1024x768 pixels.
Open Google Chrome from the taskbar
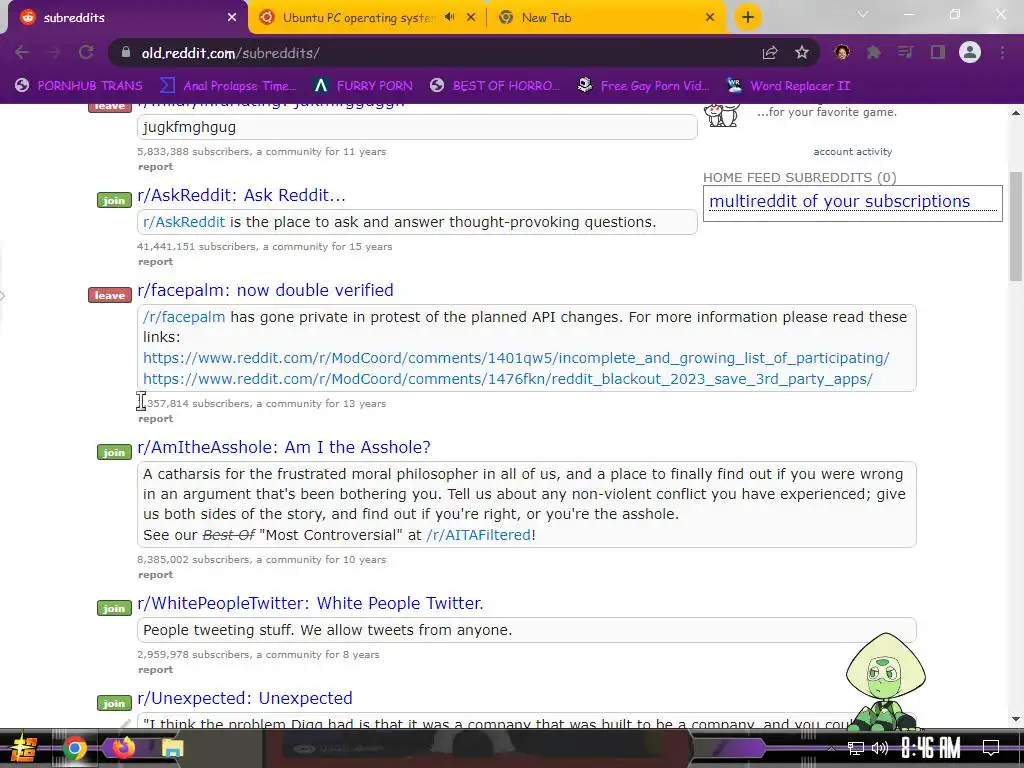pyautogui.click(x=74, y=748)
